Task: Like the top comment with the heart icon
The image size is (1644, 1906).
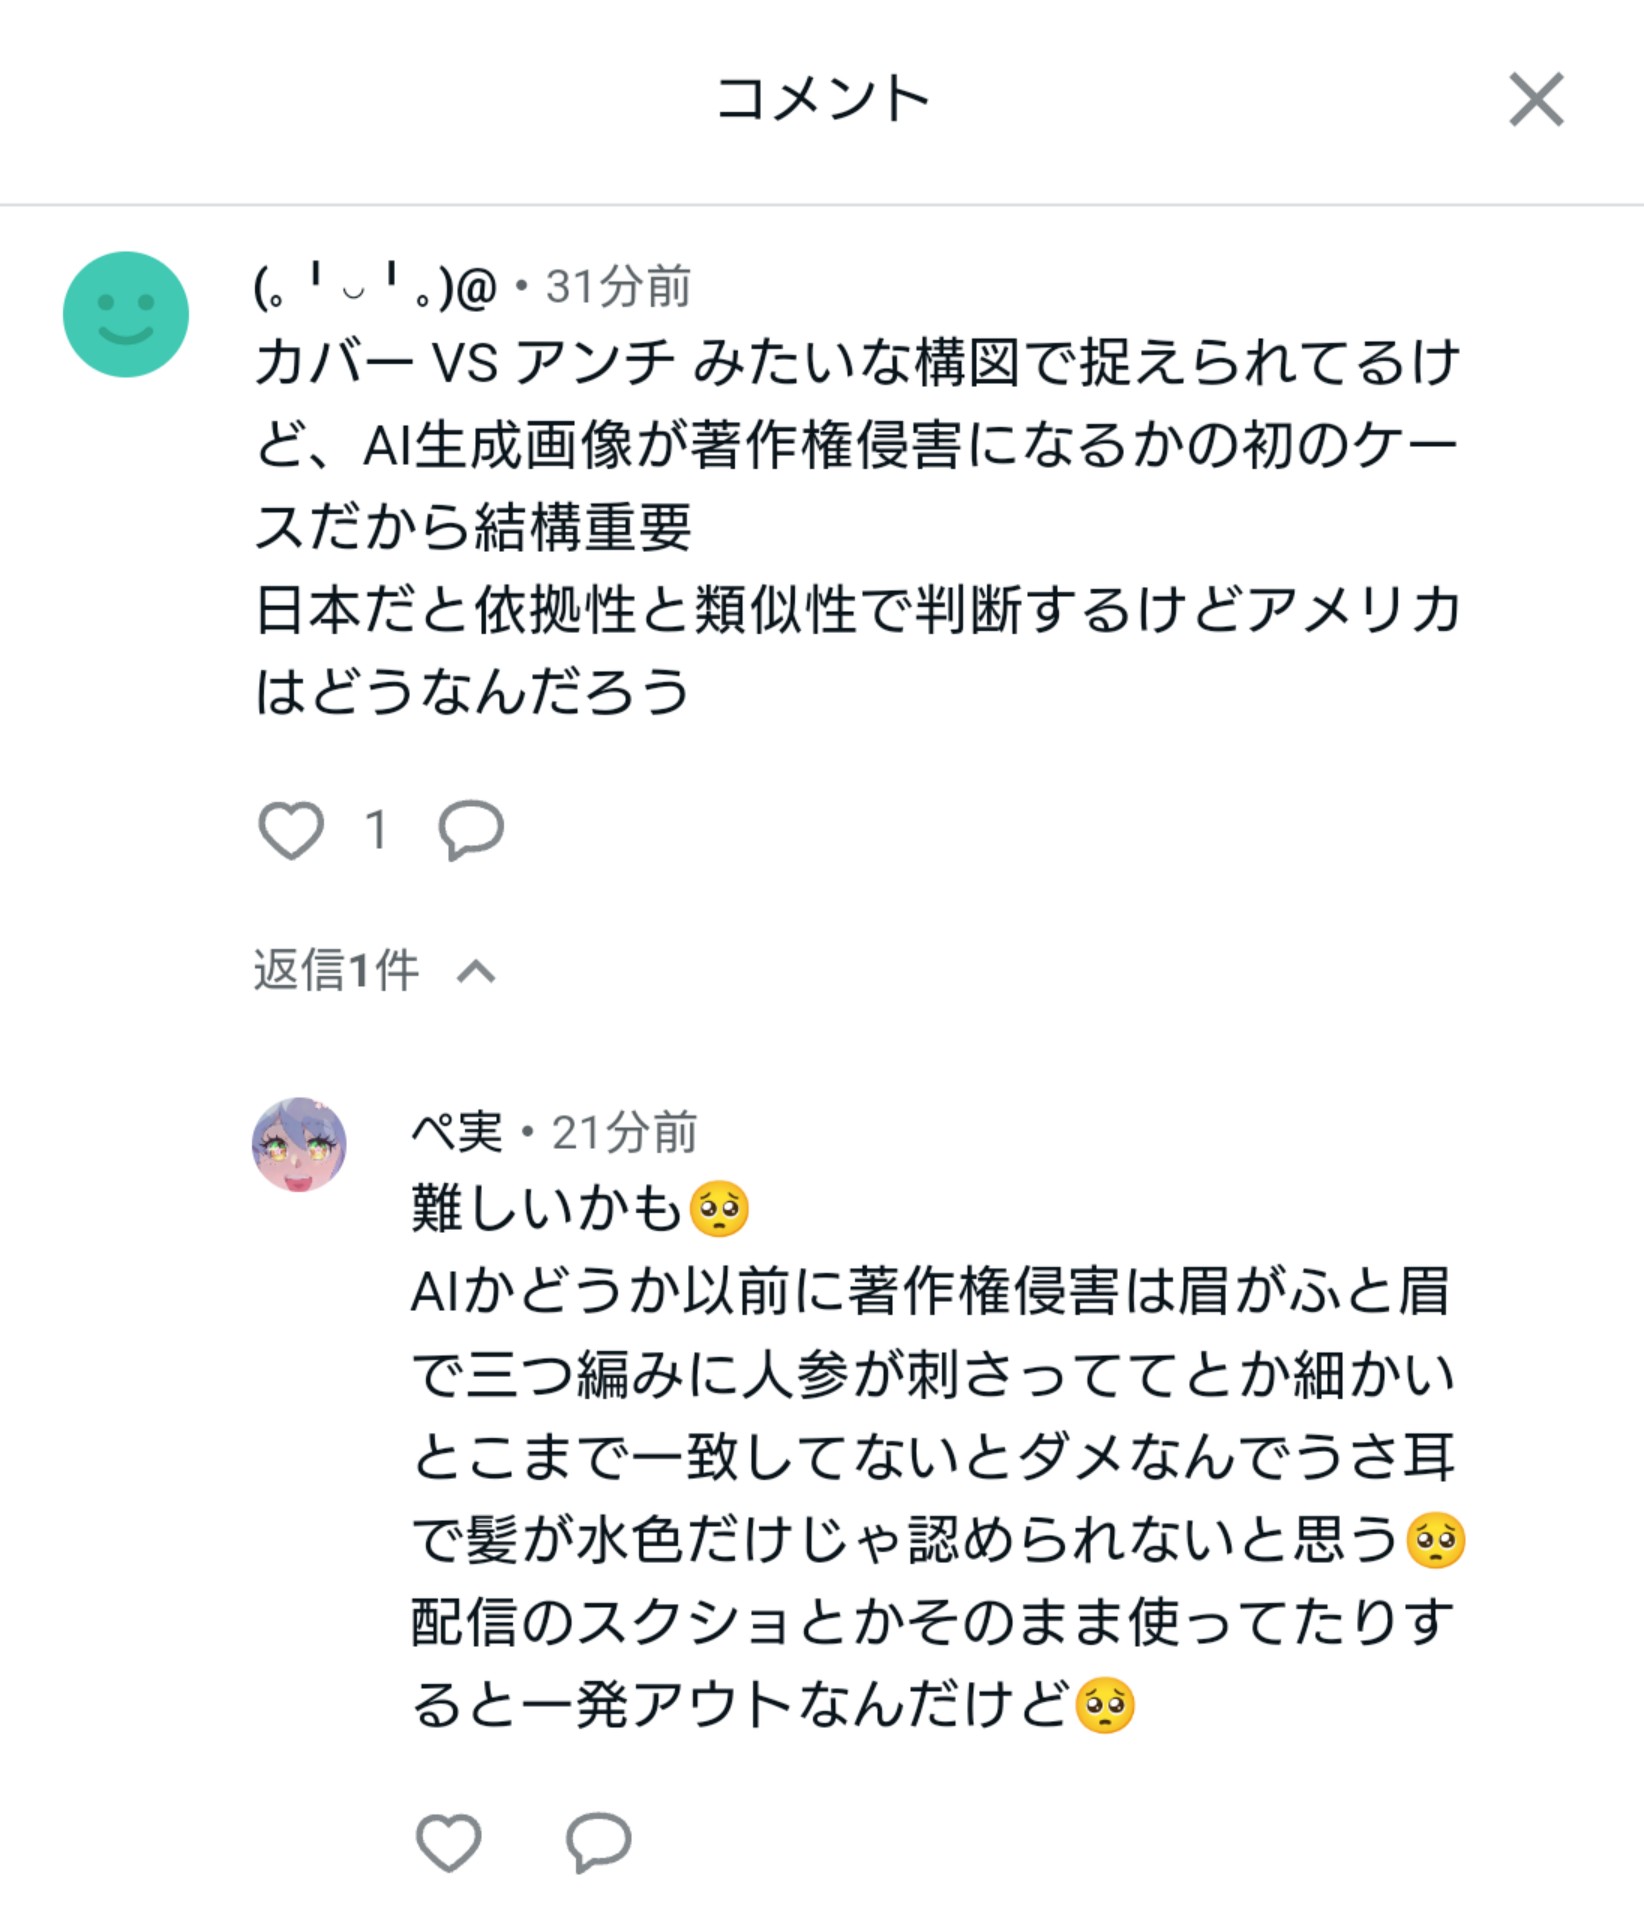Action: click(x=291, y=830)
